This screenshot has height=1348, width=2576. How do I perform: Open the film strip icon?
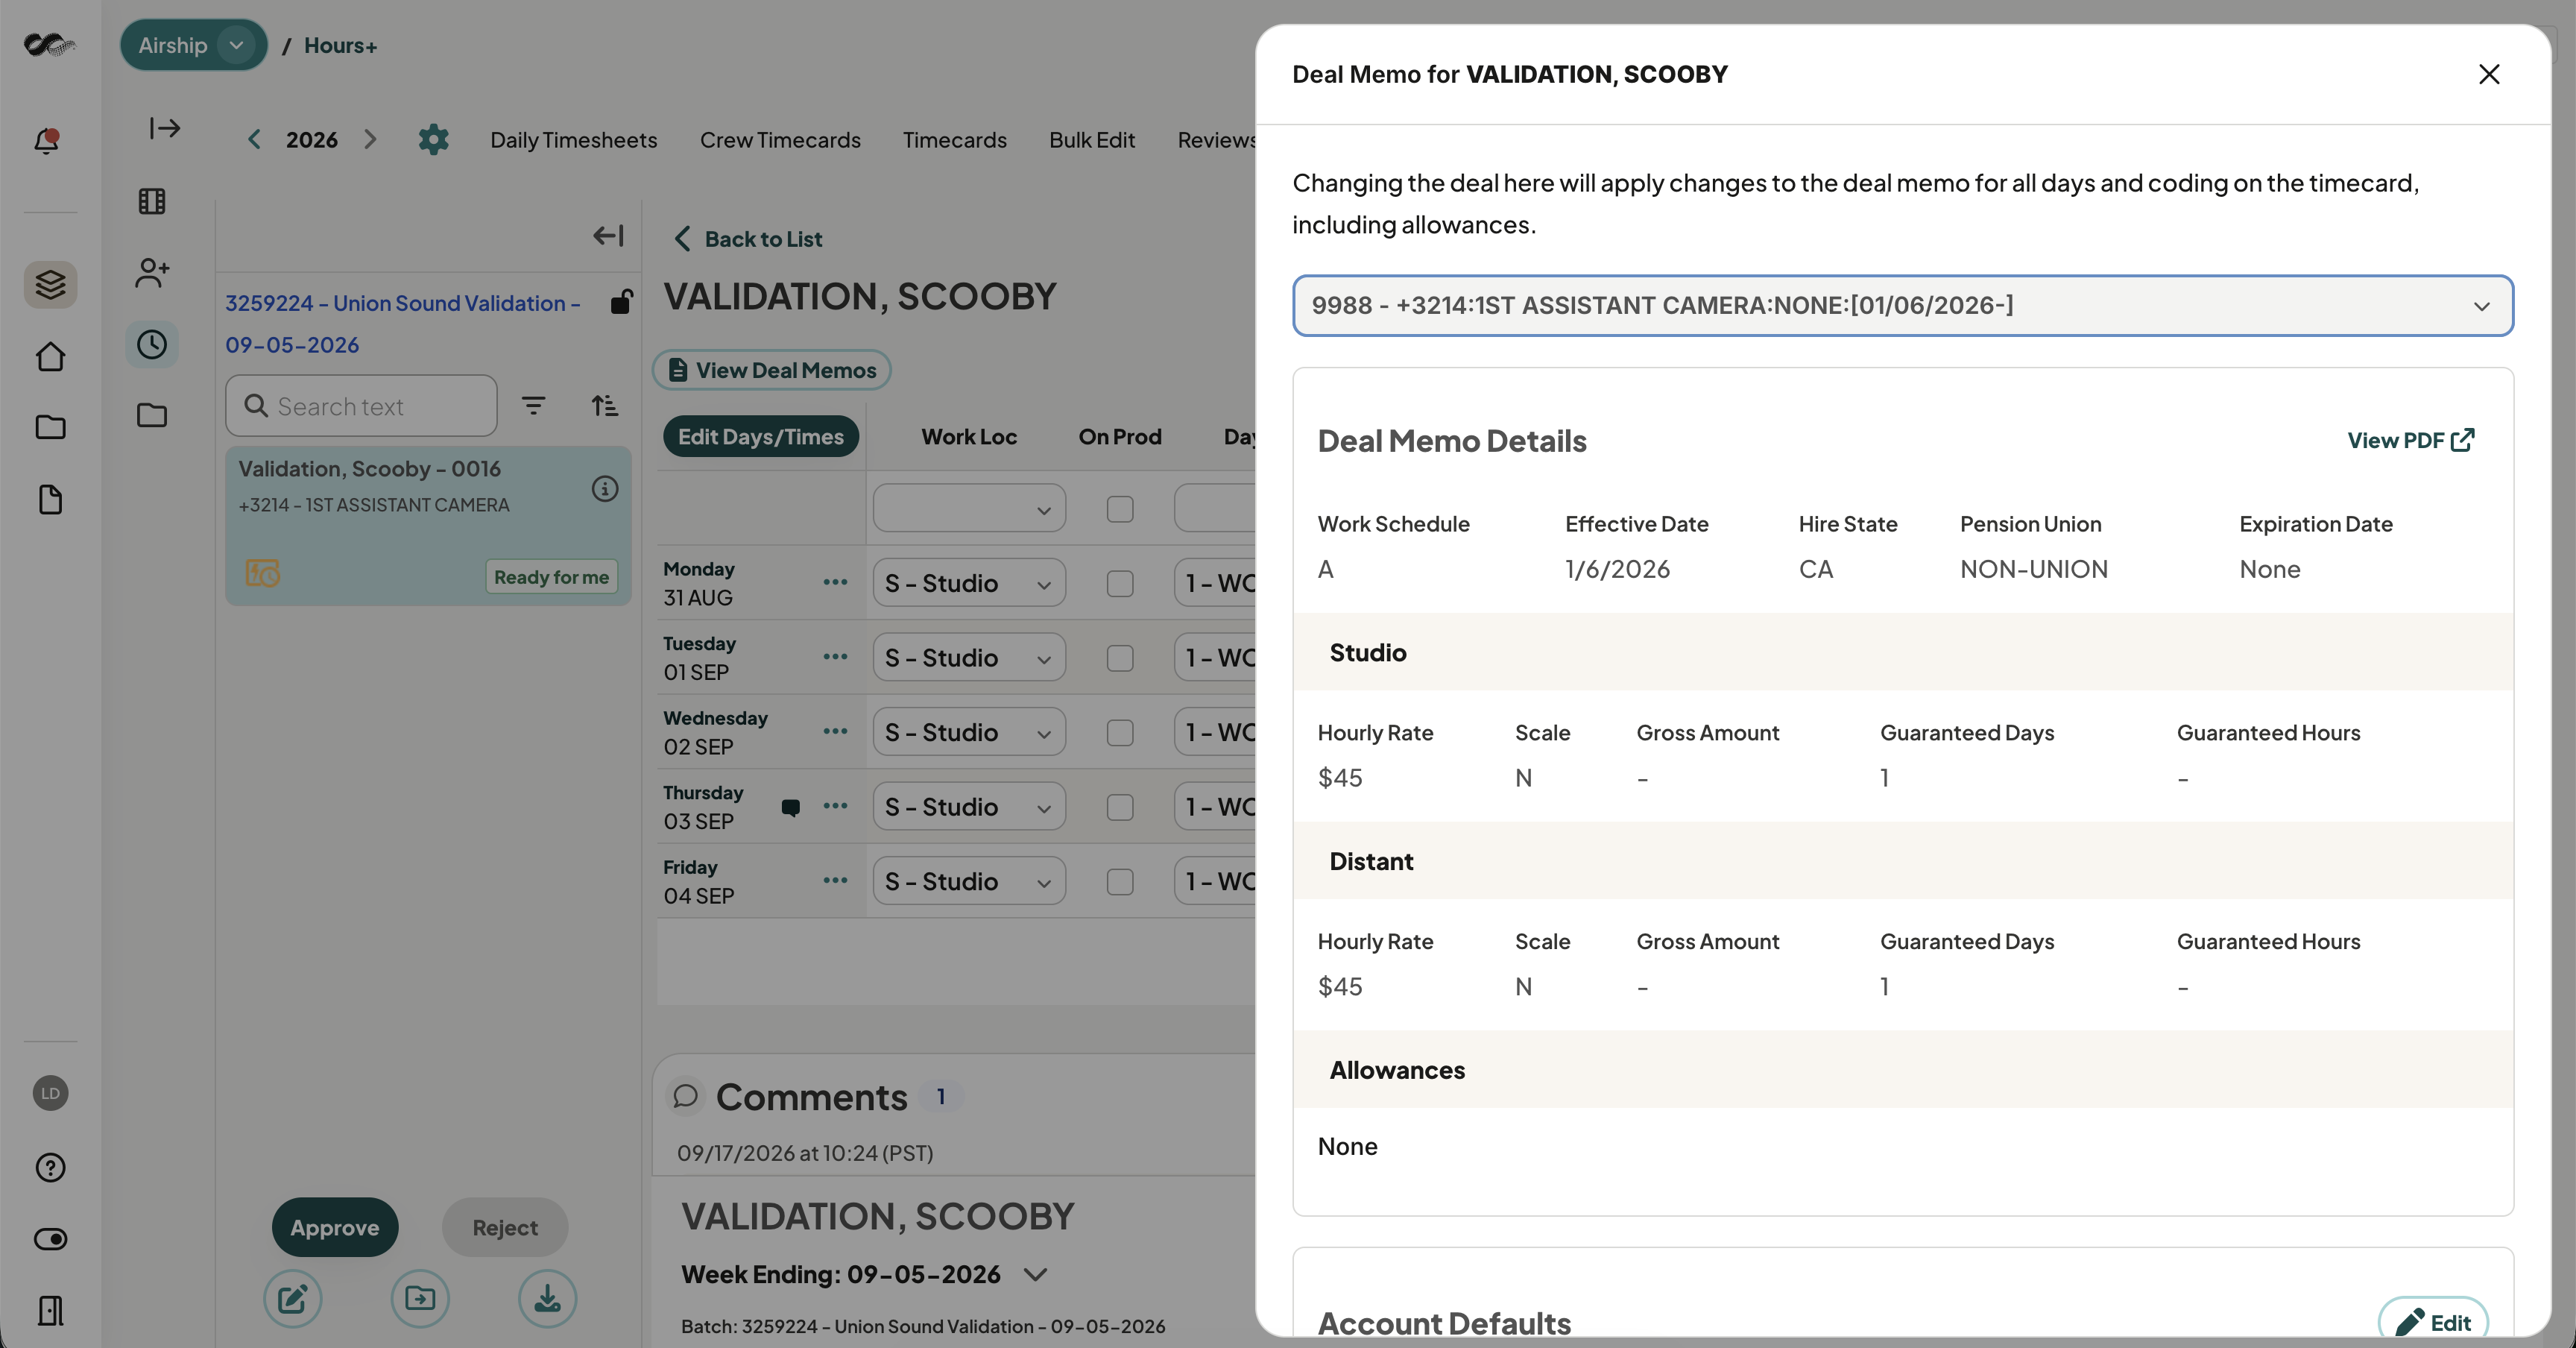(152, 201)
